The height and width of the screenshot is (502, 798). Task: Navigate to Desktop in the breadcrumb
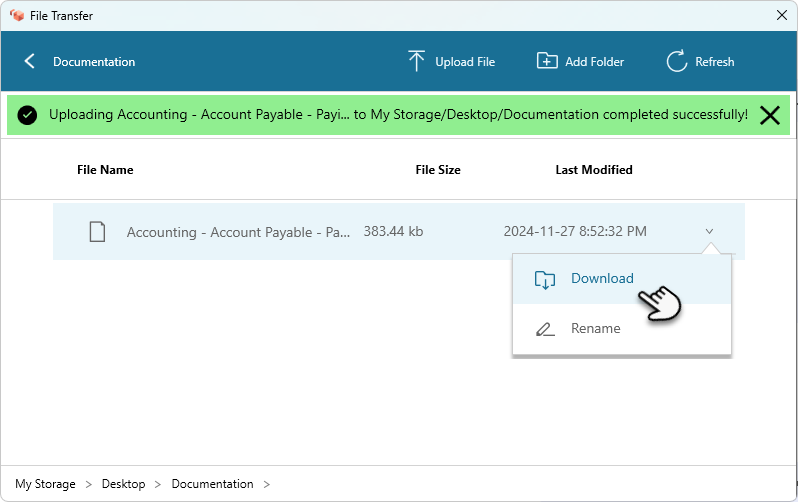pos(124,484)
